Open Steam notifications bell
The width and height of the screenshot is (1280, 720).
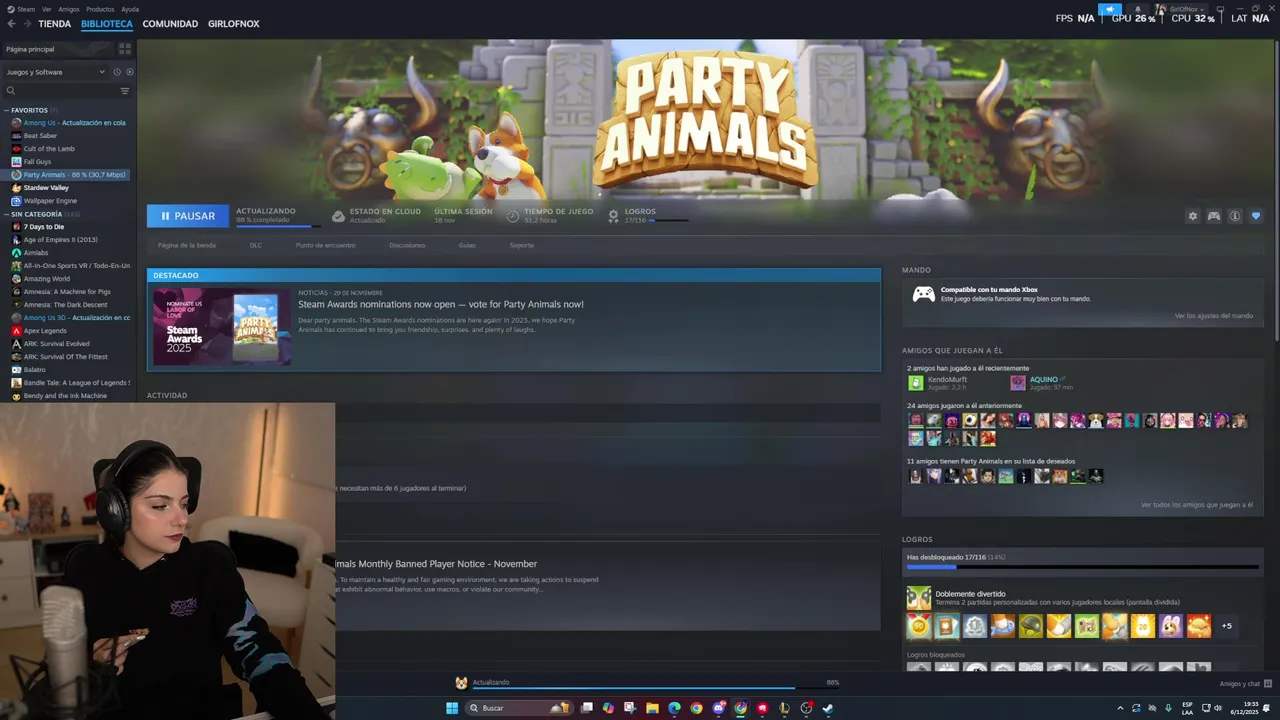click(1137, 9)
